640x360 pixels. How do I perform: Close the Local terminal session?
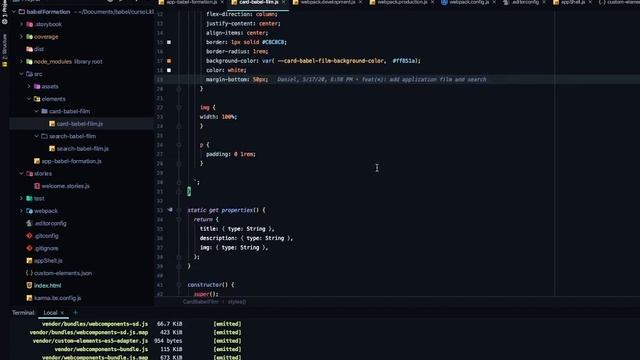[x=62, y=313]
